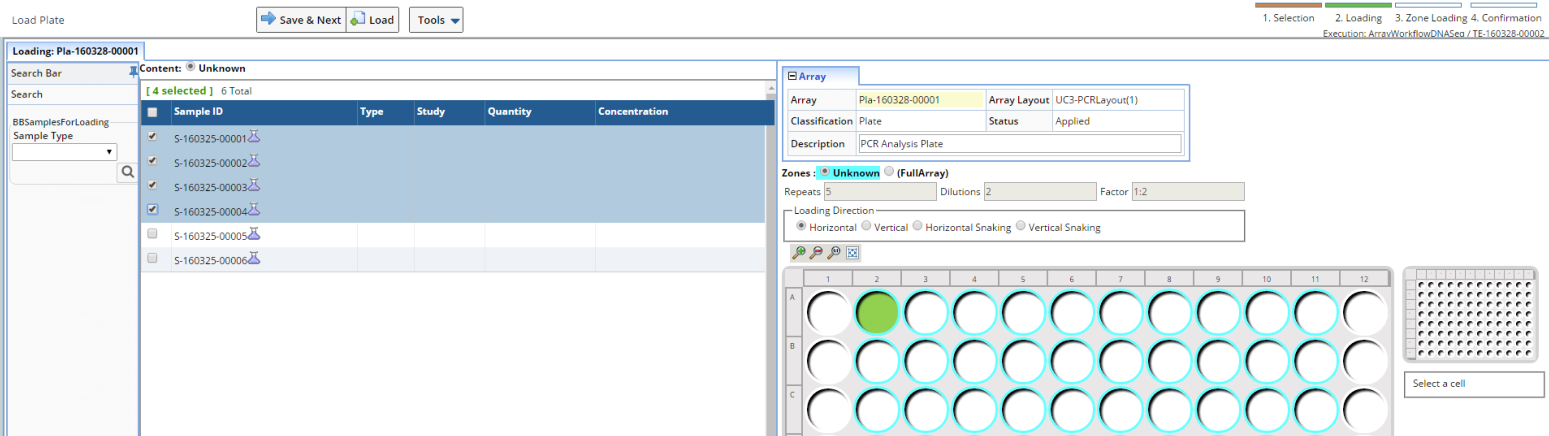Select Vertical Snaking loading direction

(x=1021, y=227)
